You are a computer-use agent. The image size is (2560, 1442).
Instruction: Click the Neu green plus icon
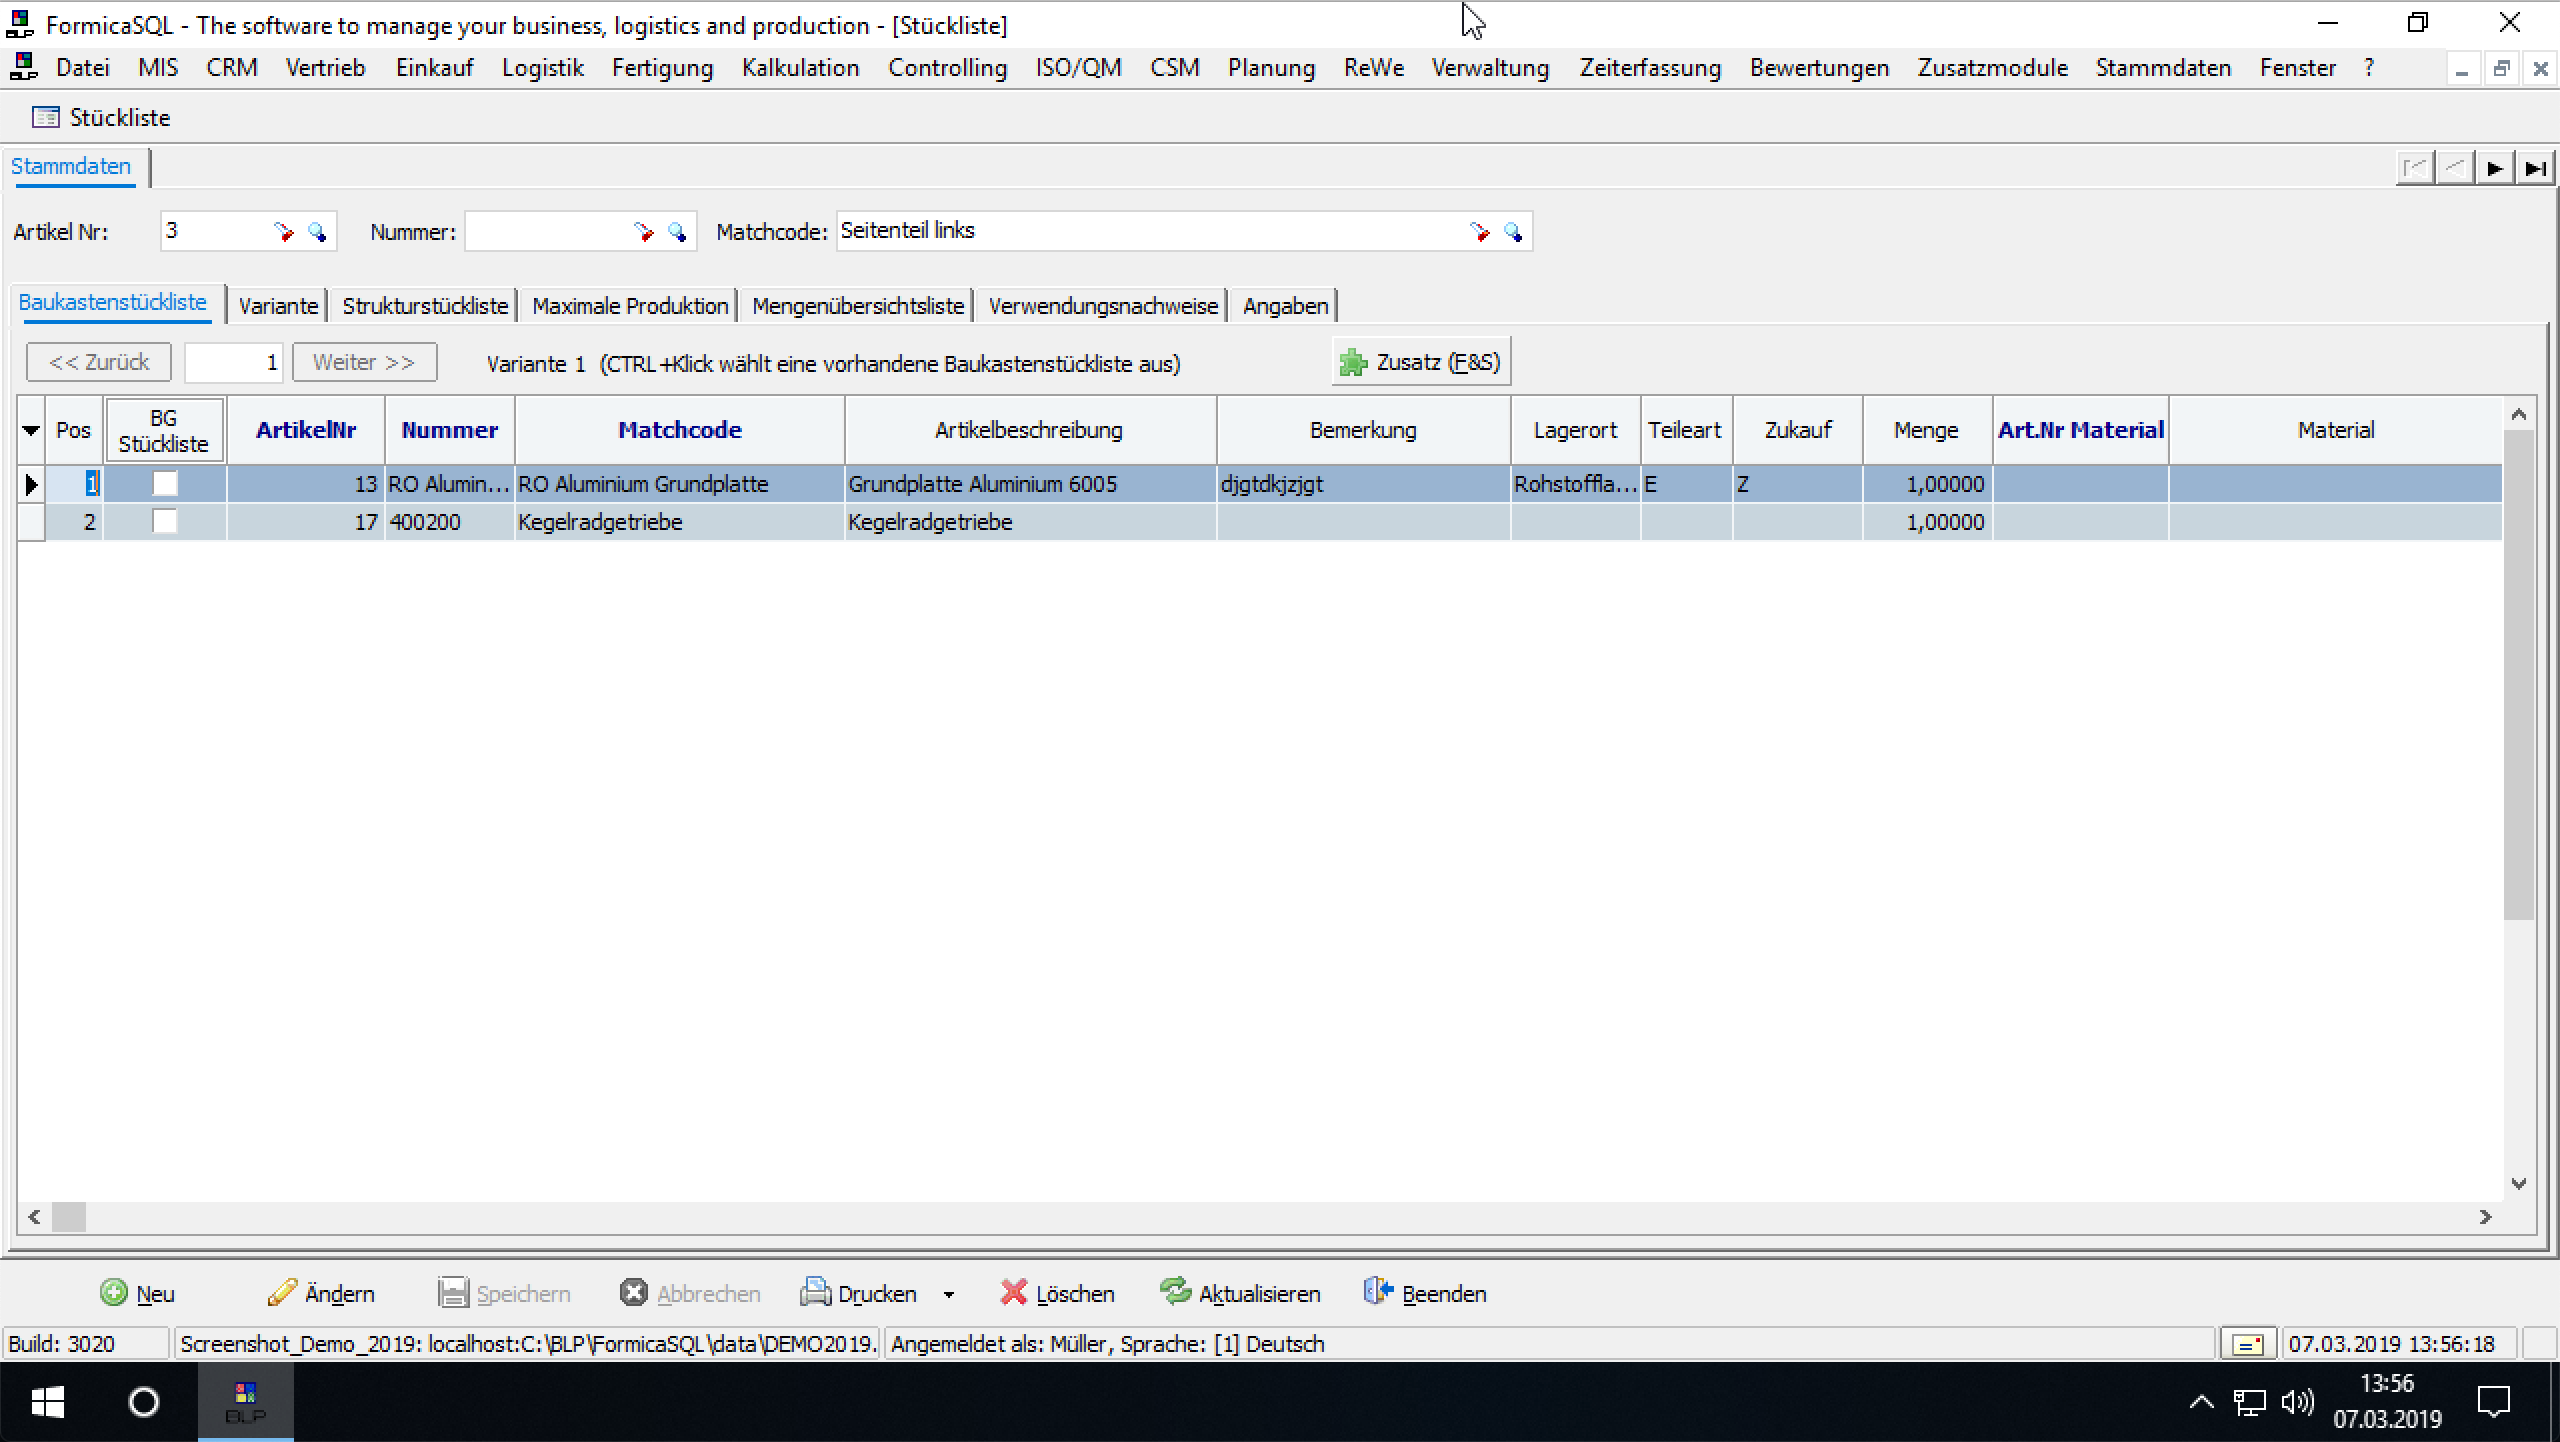[114, 1293]
